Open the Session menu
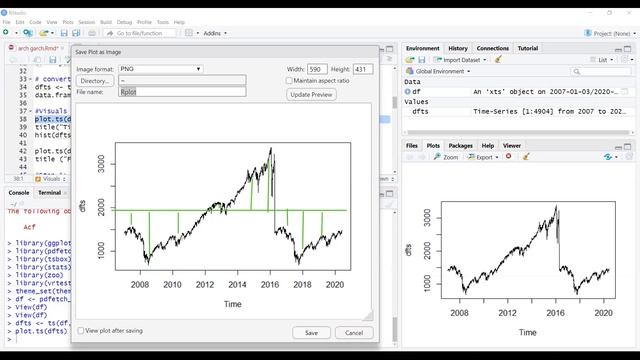The image size is (640, 360). pos(87,22)
